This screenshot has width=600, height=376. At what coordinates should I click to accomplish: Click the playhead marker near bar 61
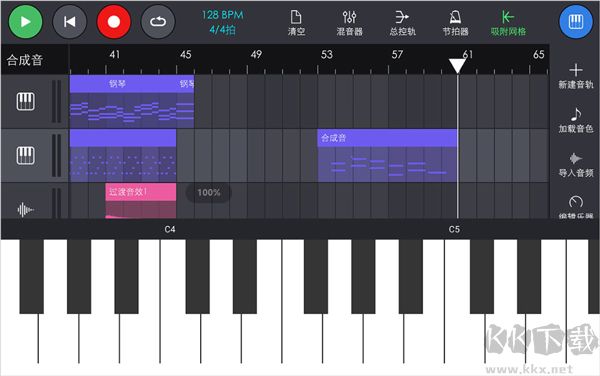coord(457,66)
